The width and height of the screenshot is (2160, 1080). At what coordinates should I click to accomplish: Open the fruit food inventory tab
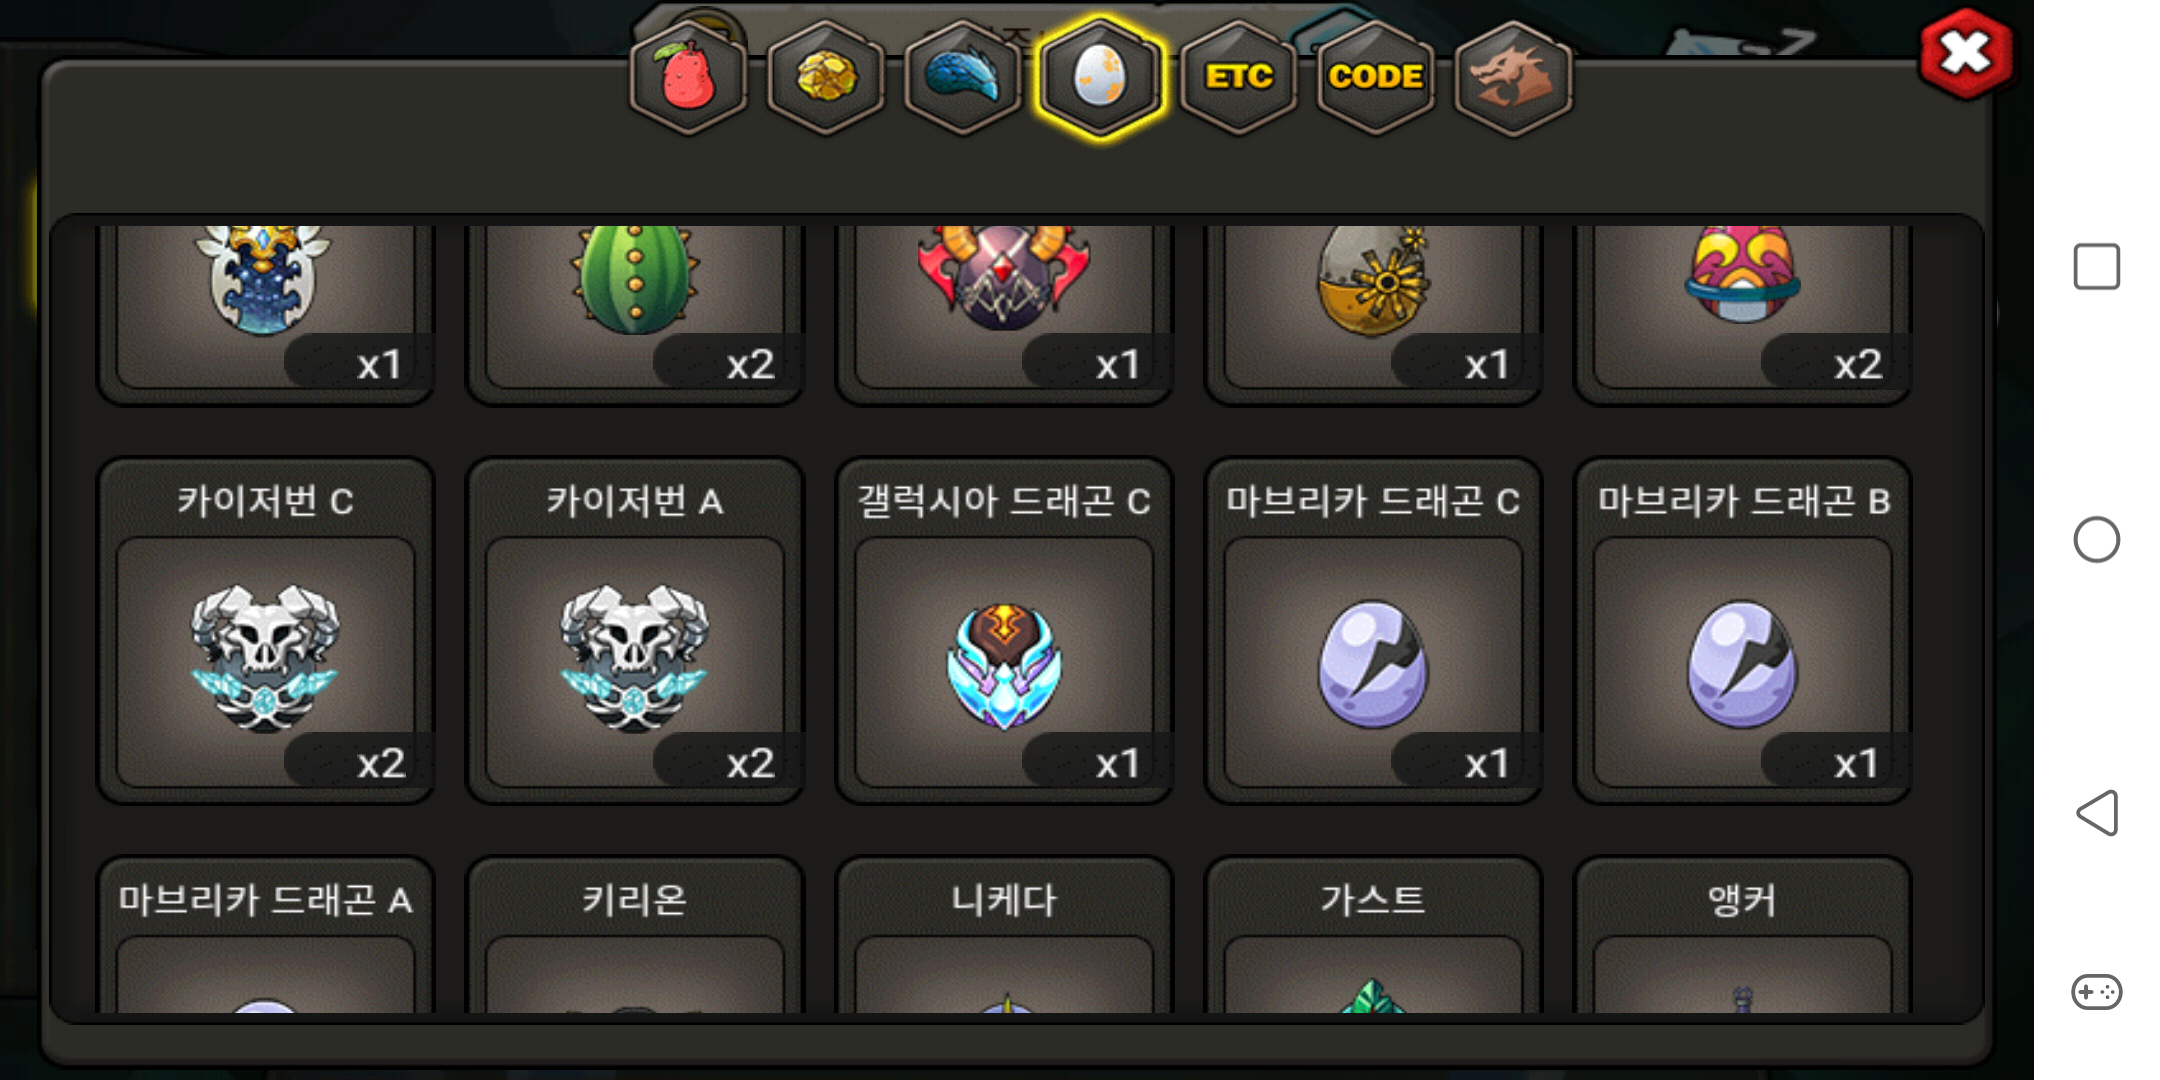click(688, 77)
